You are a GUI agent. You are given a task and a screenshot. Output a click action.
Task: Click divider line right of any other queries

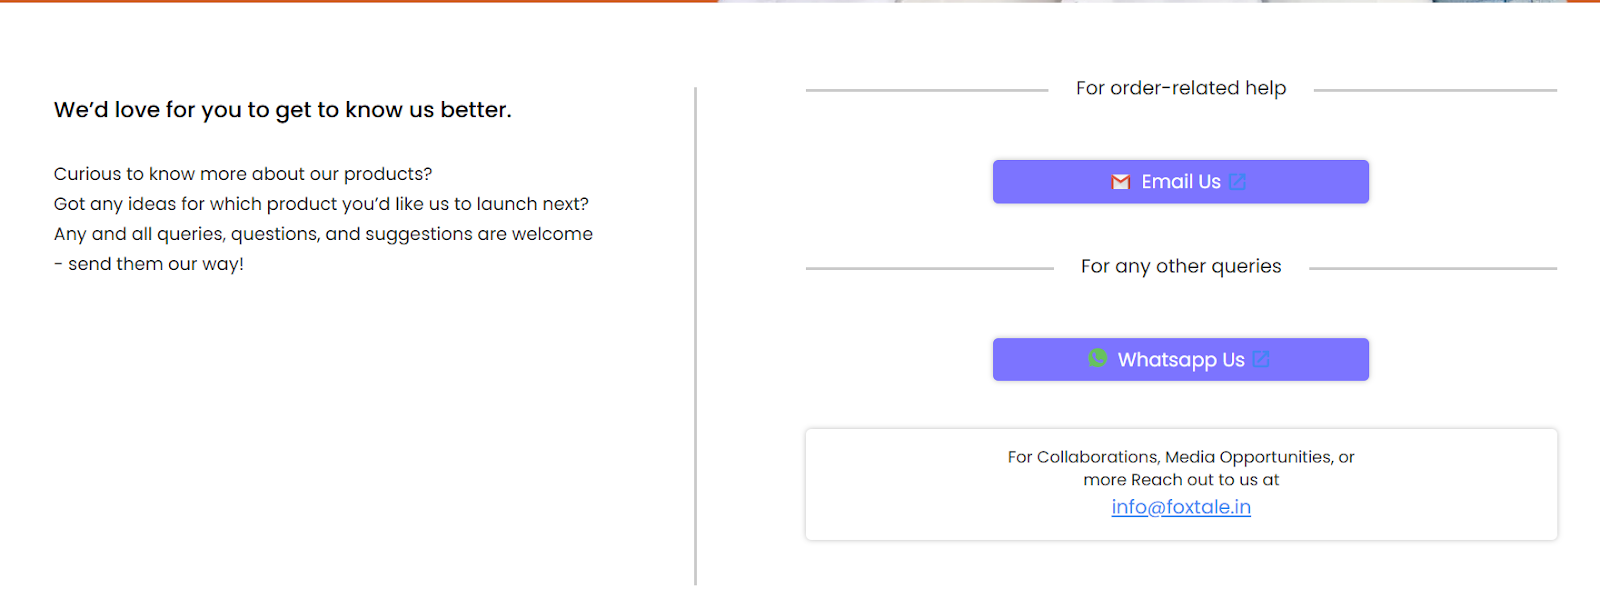tap(1432, 268)
